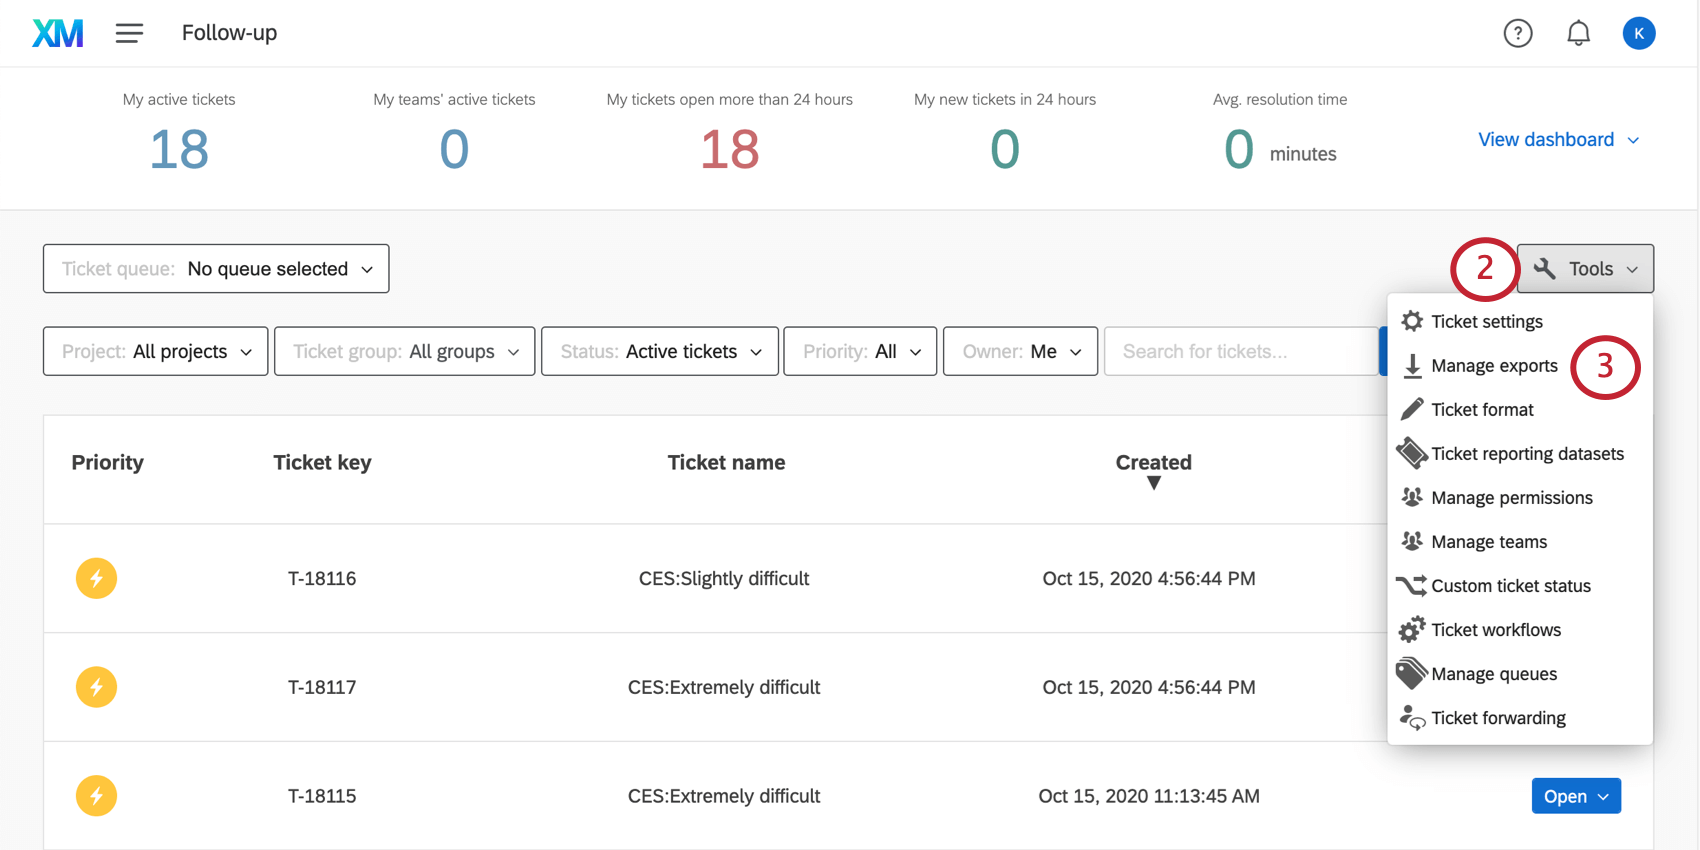Screen dimensions: 1700x850
Task: Click the priority lightning icon for T-18115
Action: click(96, 796)
